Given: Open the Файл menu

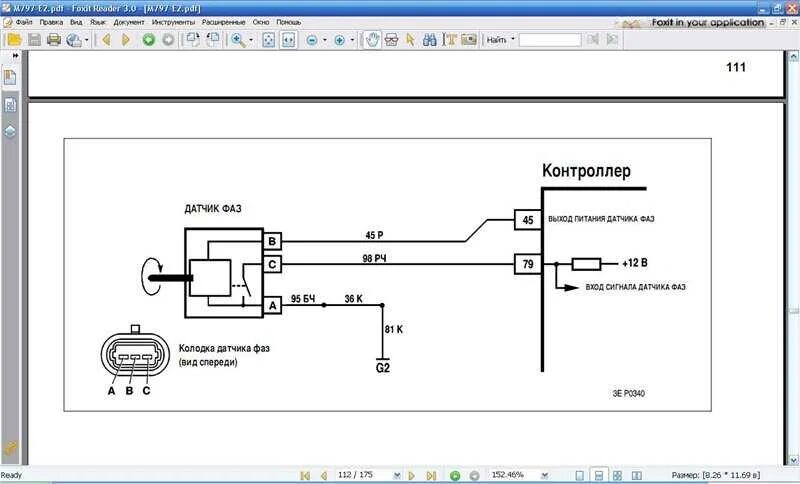Looking at the screenshot, I should click(x=23, y=21).
